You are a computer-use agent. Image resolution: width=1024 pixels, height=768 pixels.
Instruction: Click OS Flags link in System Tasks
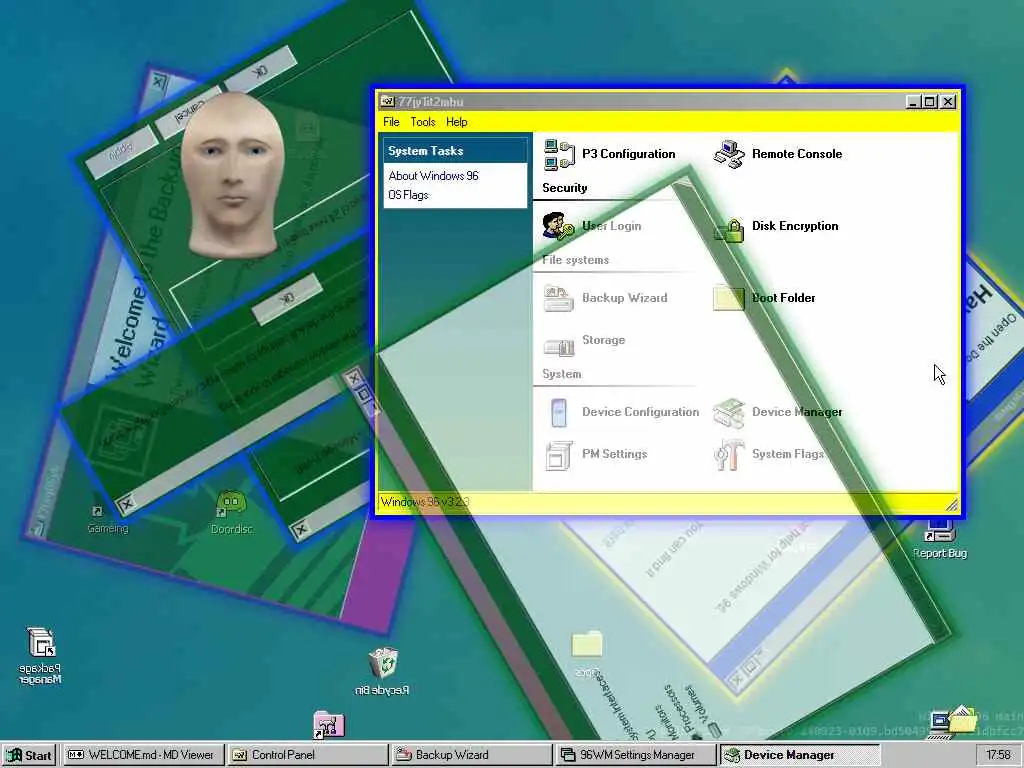coord(408,195)
